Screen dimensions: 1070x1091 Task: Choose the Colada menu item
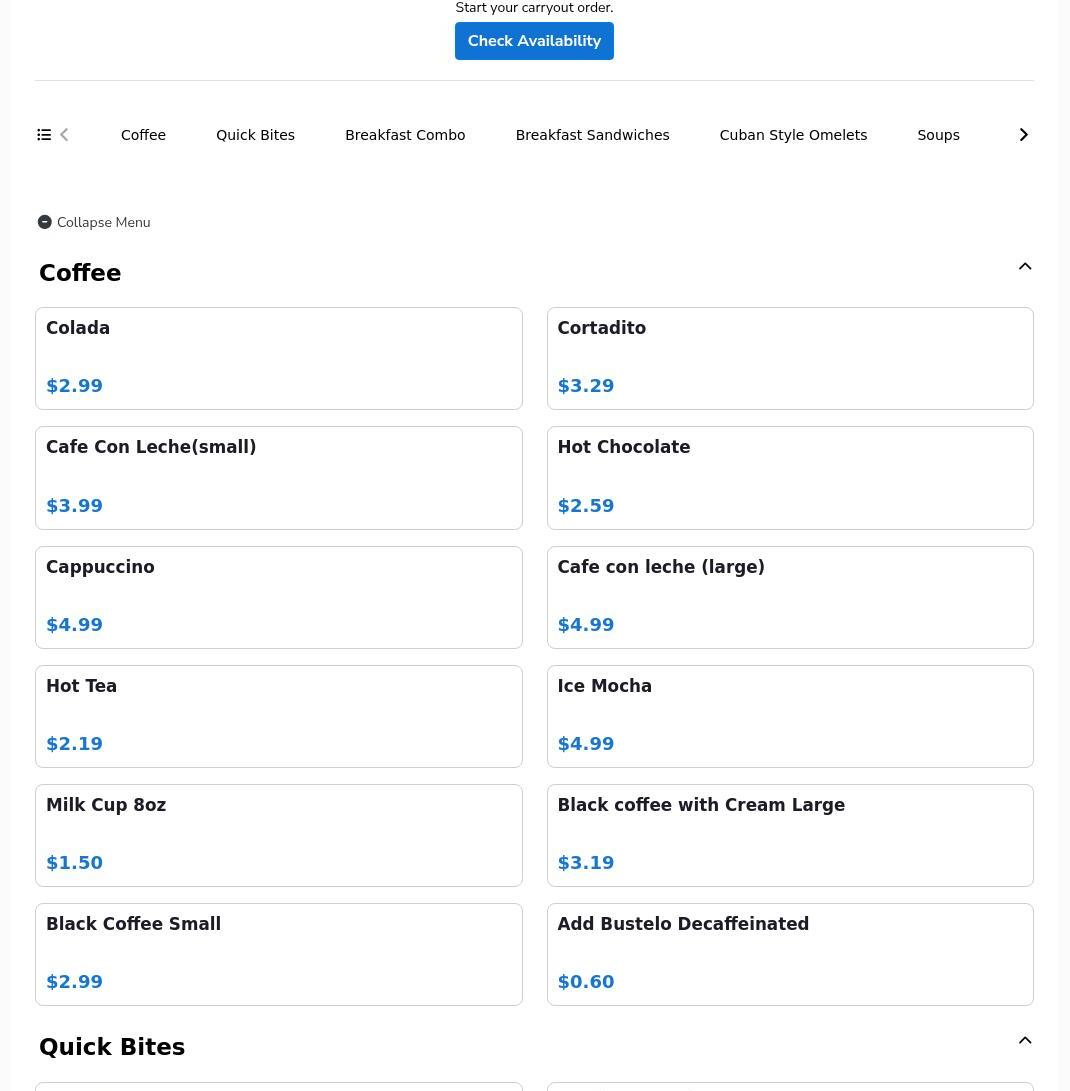[278, 358]
